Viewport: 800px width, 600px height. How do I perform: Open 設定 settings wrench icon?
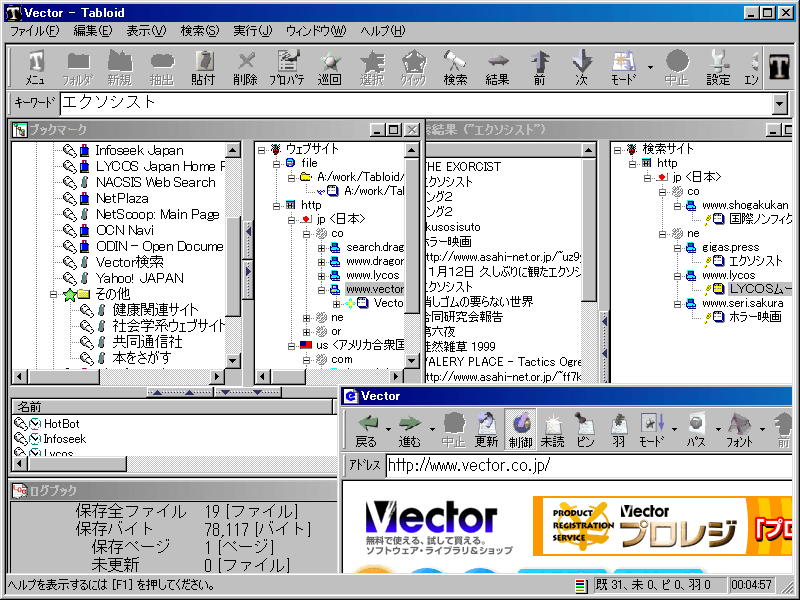(718, 67)
